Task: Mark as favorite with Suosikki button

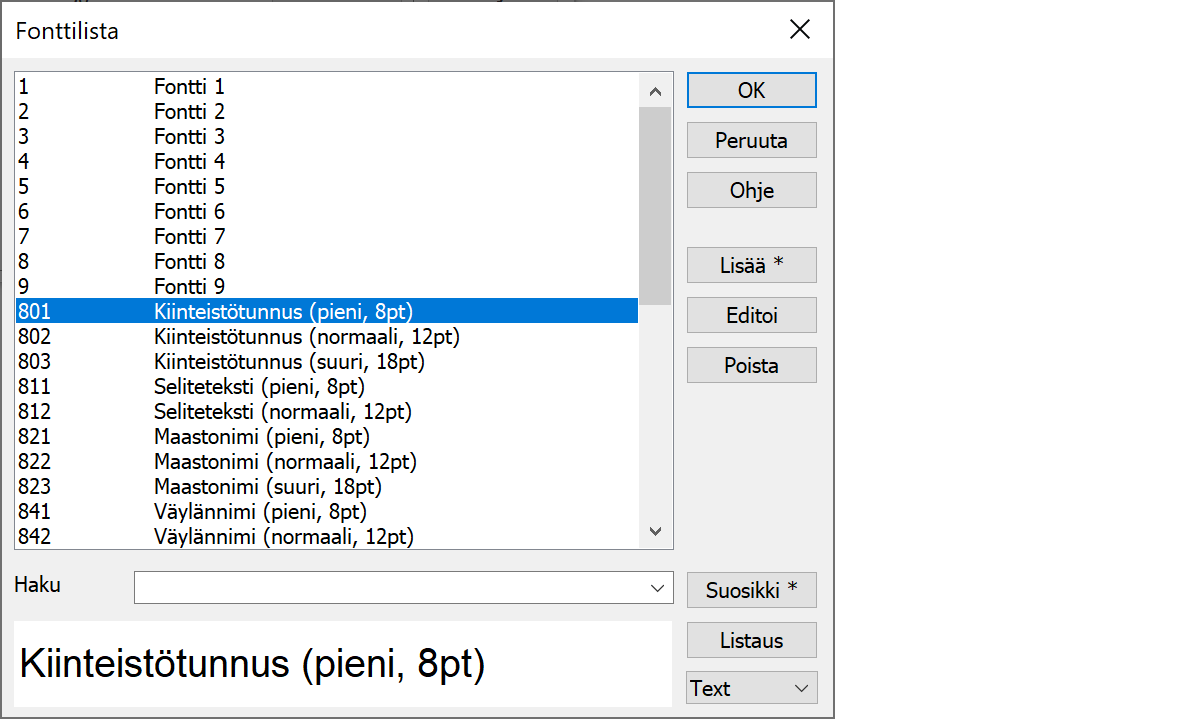Action: coord(751,590)
